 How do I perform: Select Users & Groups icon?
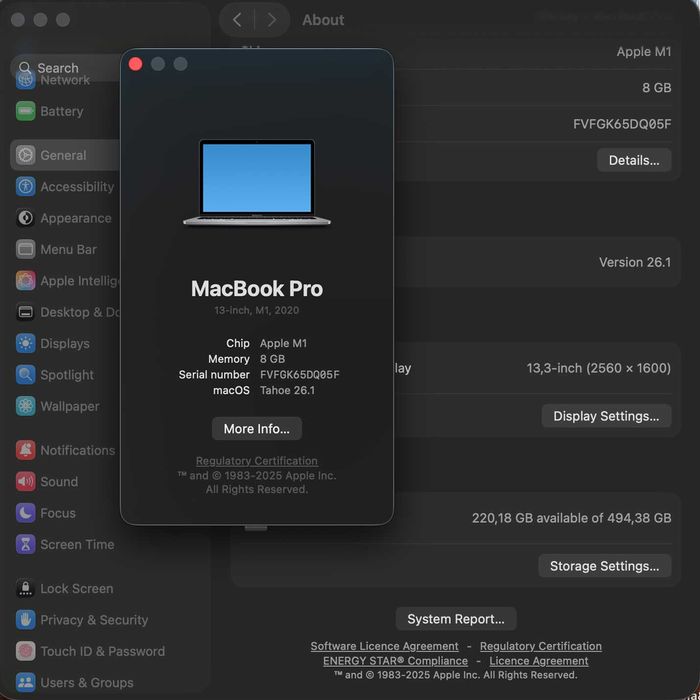[25, 682]
